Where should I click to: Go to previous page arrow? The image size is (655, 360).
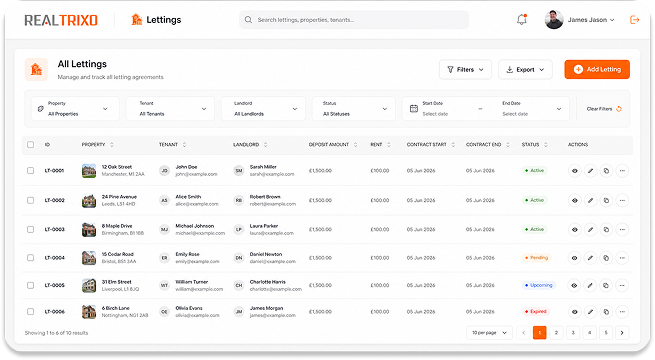click(x=523, y=333)
